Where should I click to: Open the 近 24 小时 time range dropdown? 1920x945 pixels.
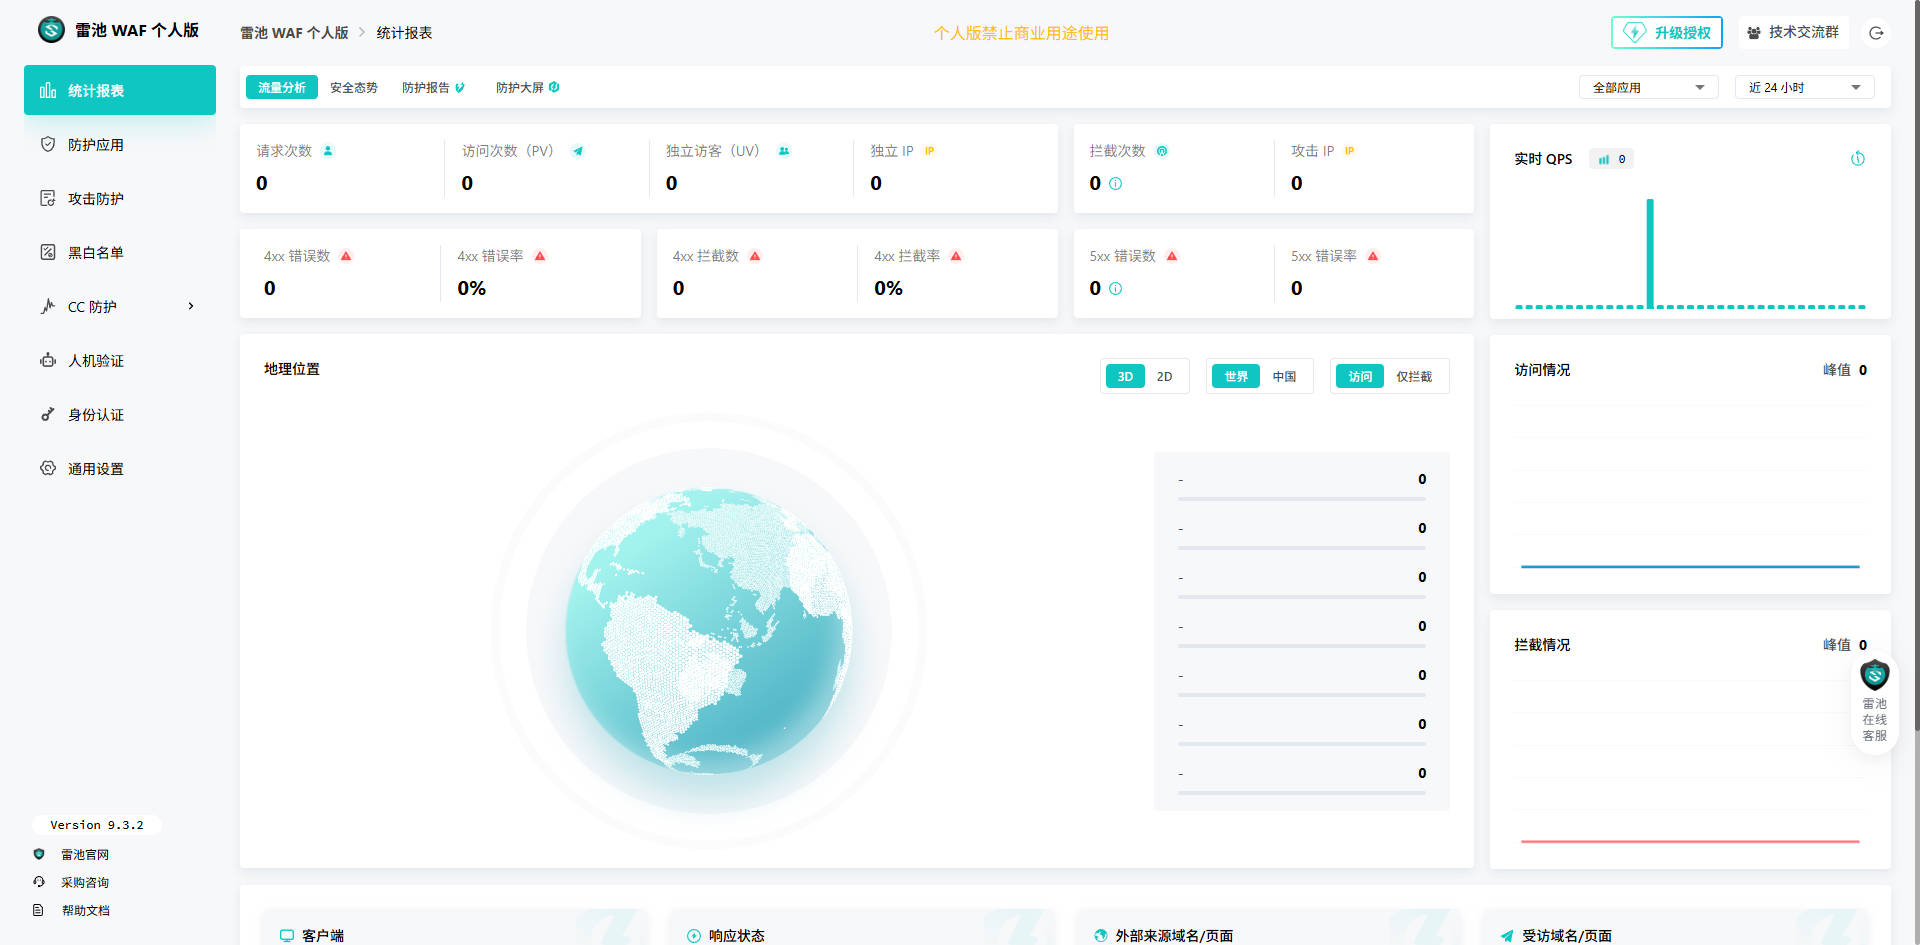pos(1804,87)
